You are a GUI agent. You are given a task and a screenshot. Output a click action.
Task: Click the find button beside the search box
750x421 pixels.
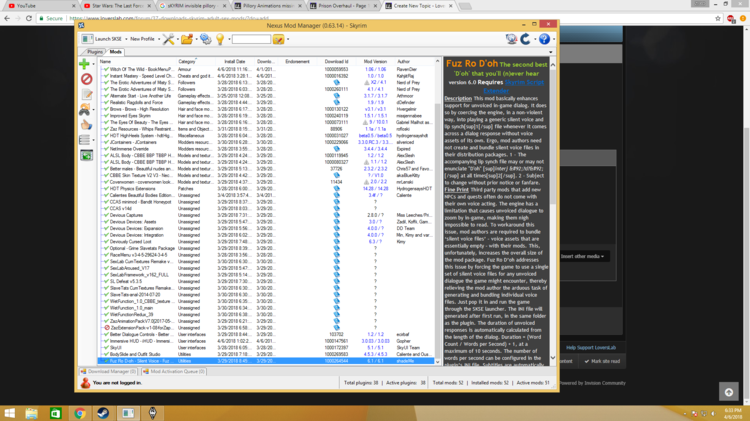278,39
